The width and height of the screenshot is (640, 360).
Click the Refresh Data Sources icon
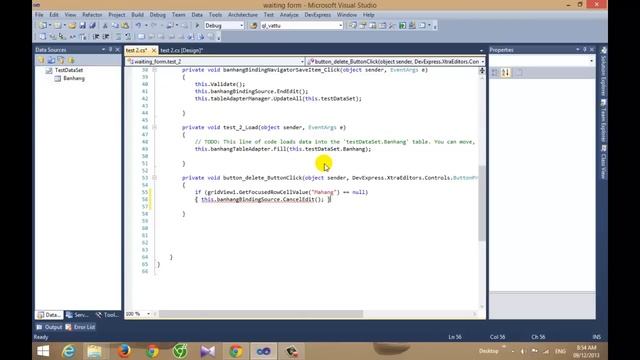point(71,60)
